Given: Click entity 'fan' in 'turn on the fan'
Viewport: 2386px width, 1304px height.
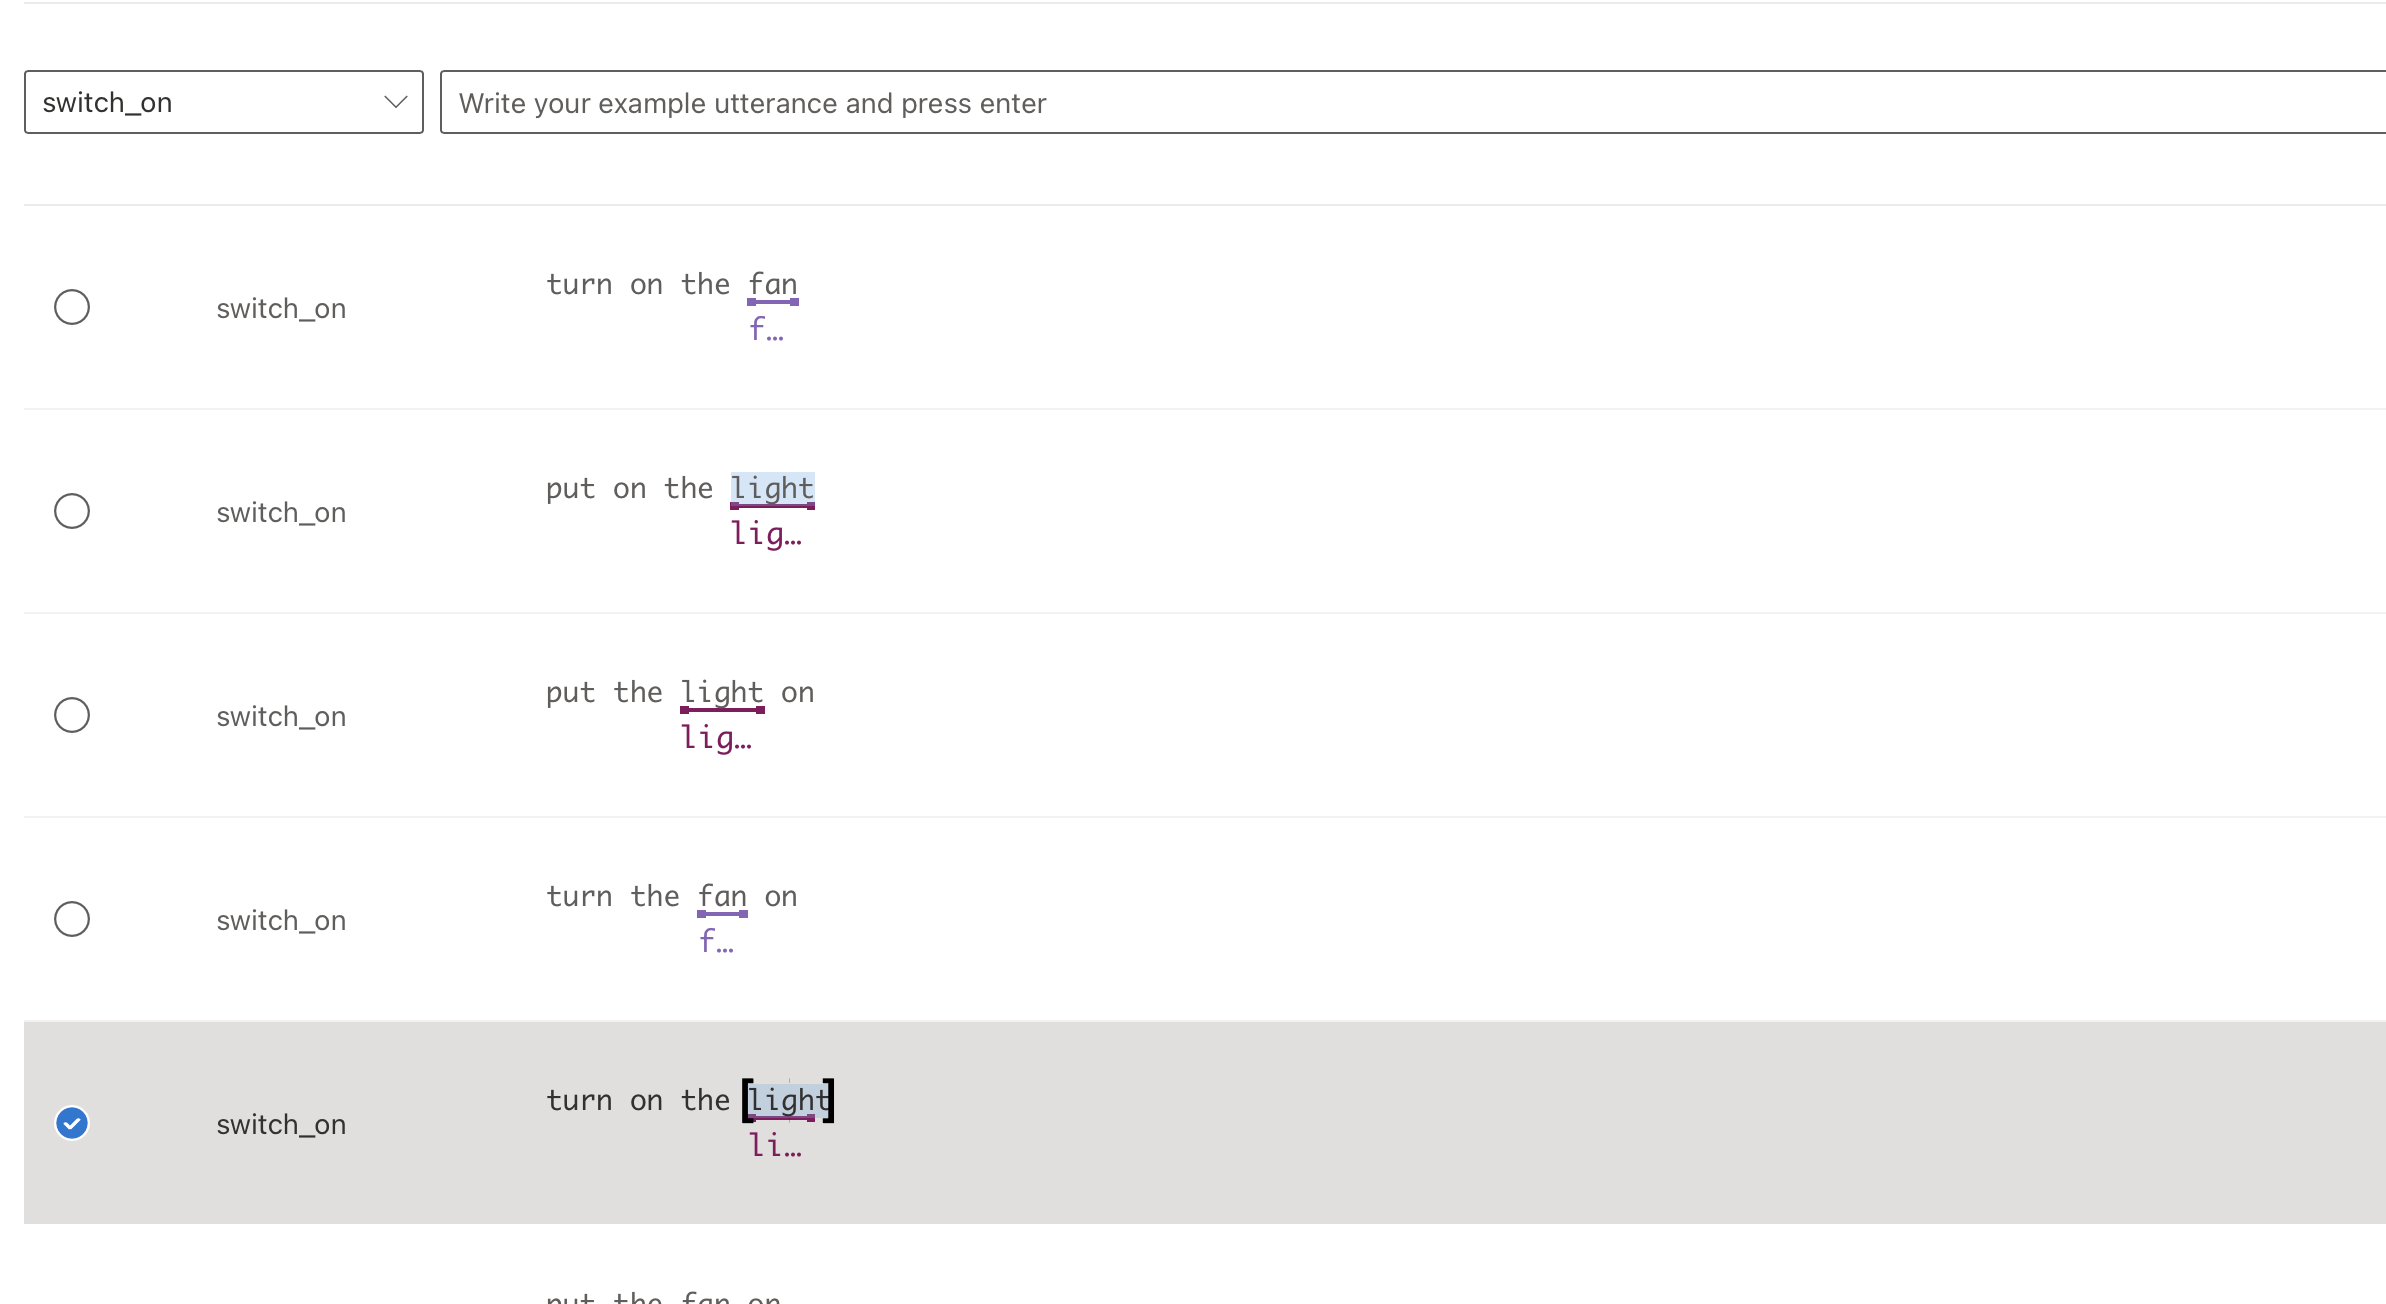Looking at the screenshot, I should (x=773, y=285).
